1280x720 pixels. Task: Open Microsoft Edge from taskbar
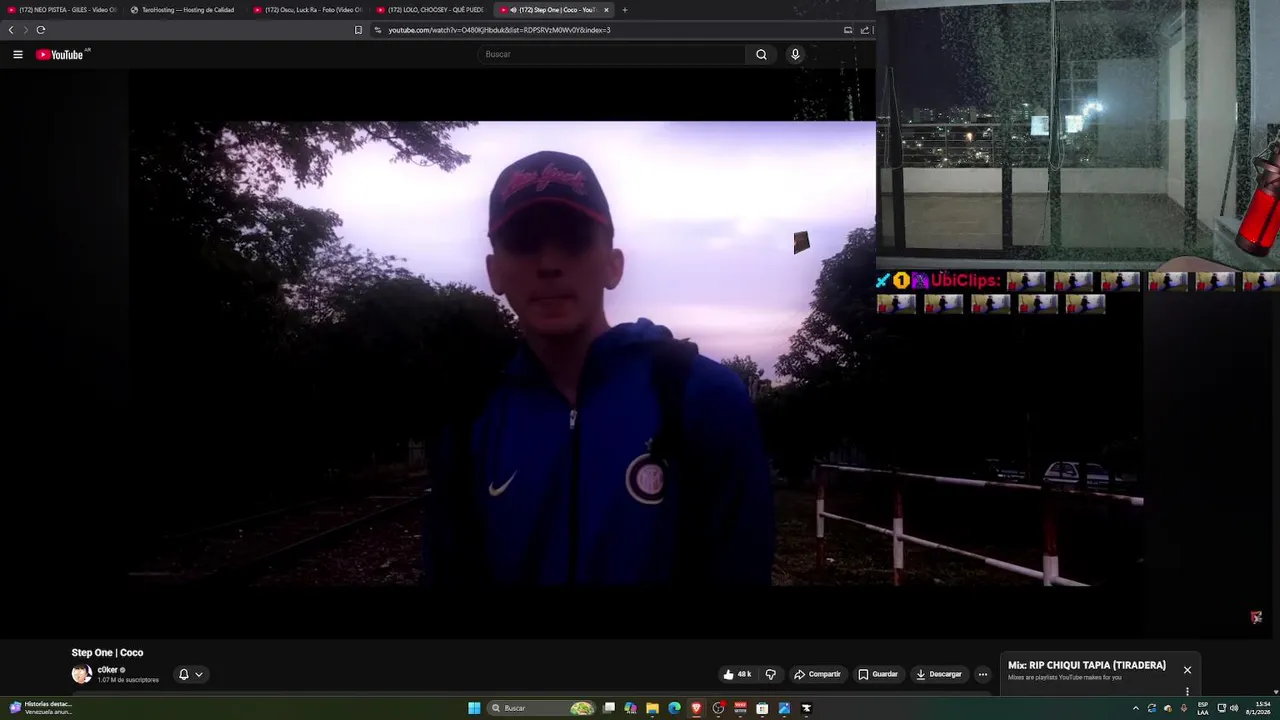(x=674, y=708)
